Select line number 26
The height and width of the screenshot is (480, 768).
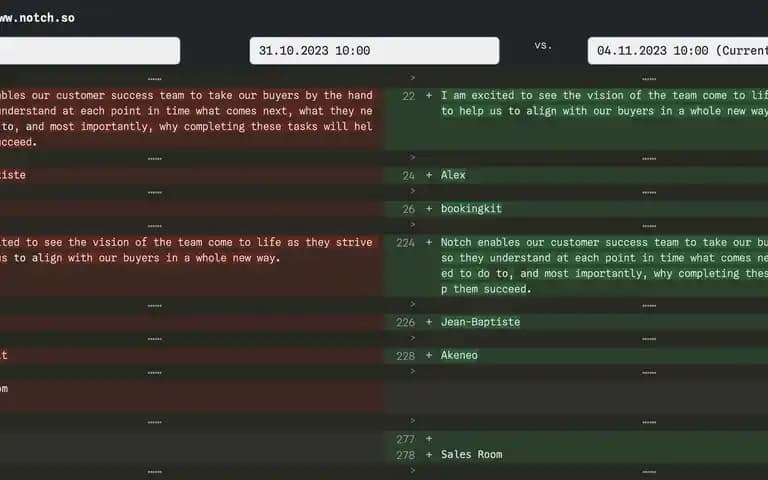tap(408, 210)
